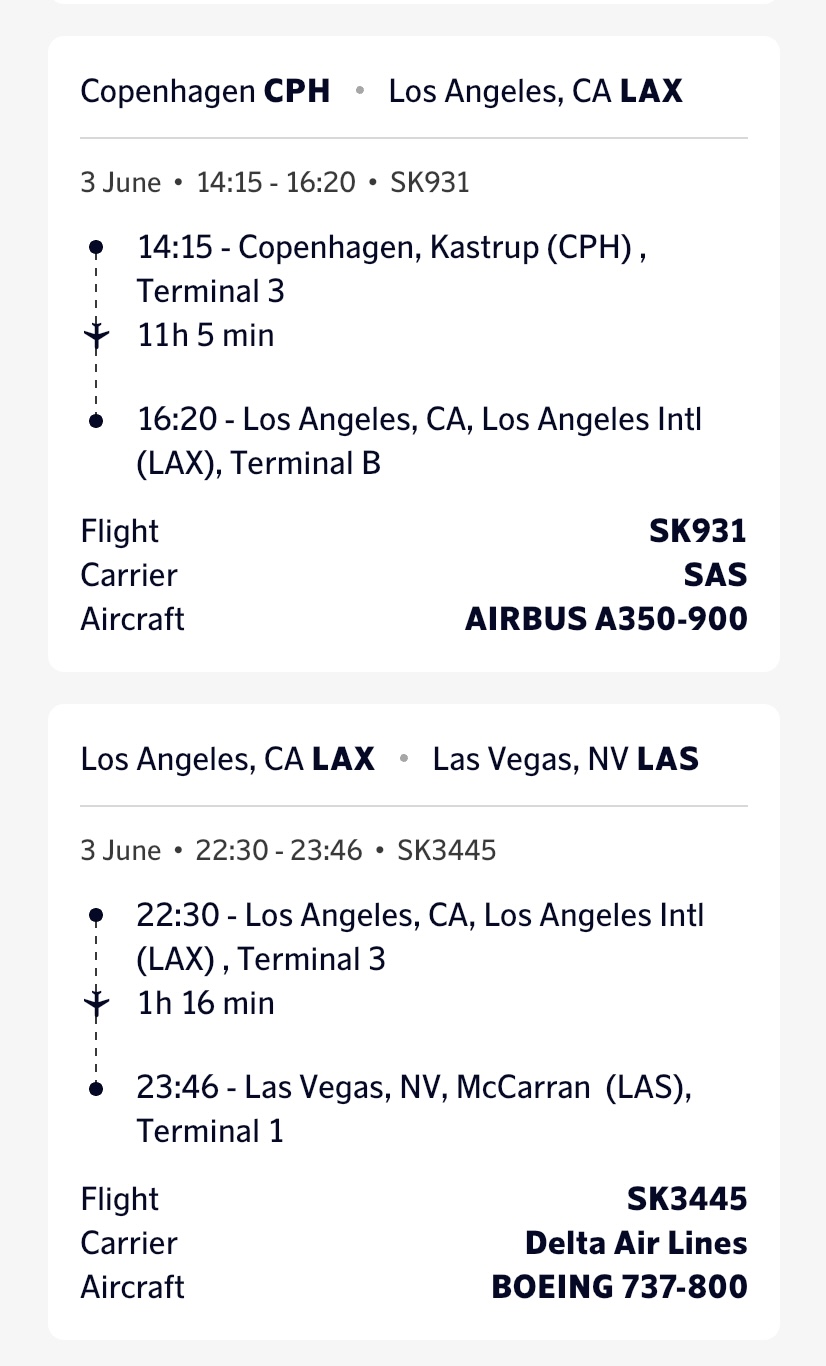Click the 1h 16 min flight duration
The height and width of the screenshot is (1366, 826).
click(x=205, y=1003)
